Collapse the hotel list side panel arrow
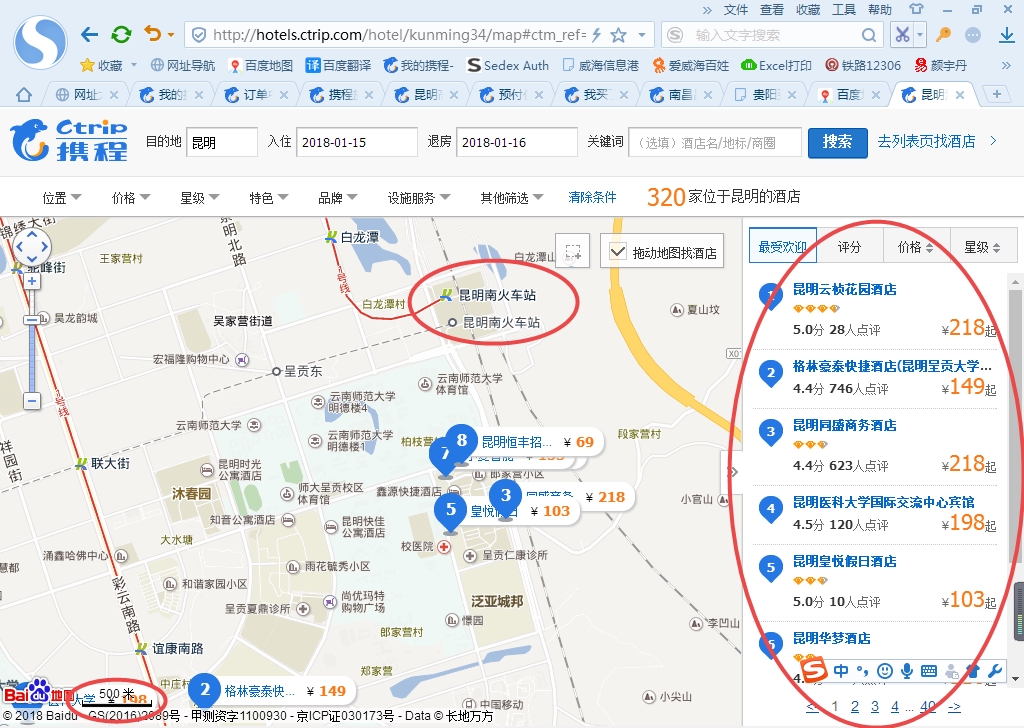This screenshot has height=728, width=1024. click(733, 471)
